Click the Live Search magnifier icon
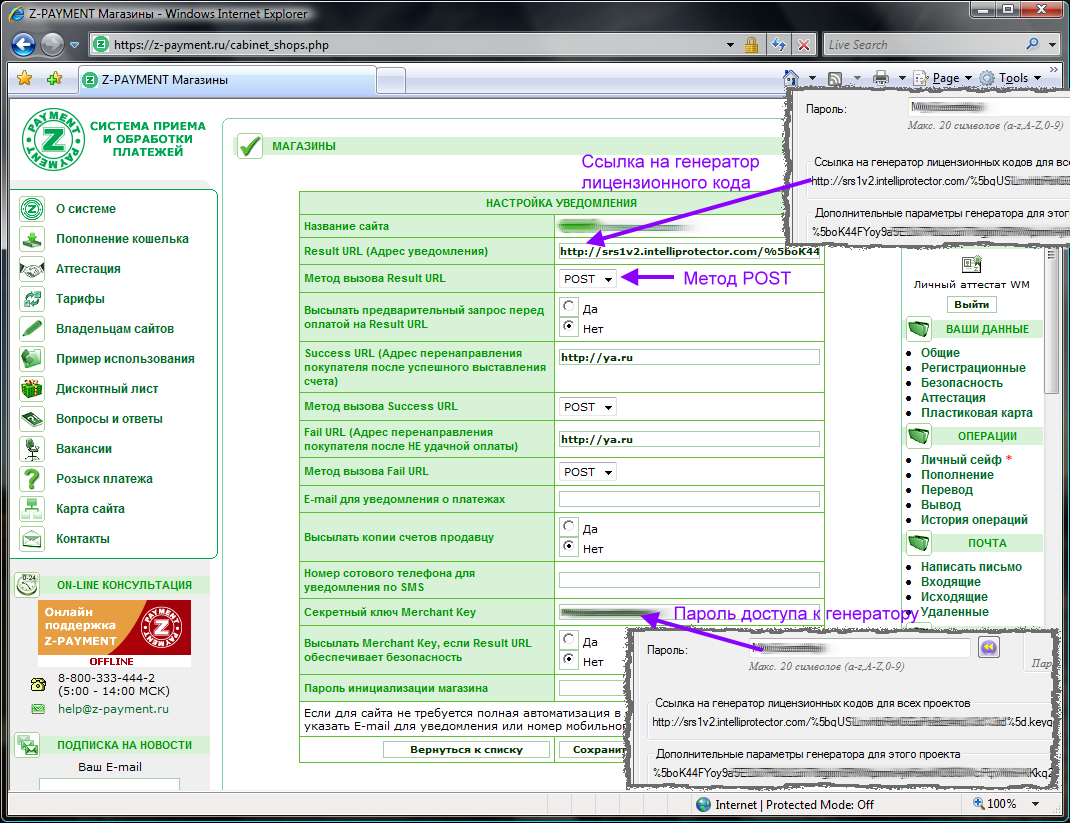 click(1032, 44)
